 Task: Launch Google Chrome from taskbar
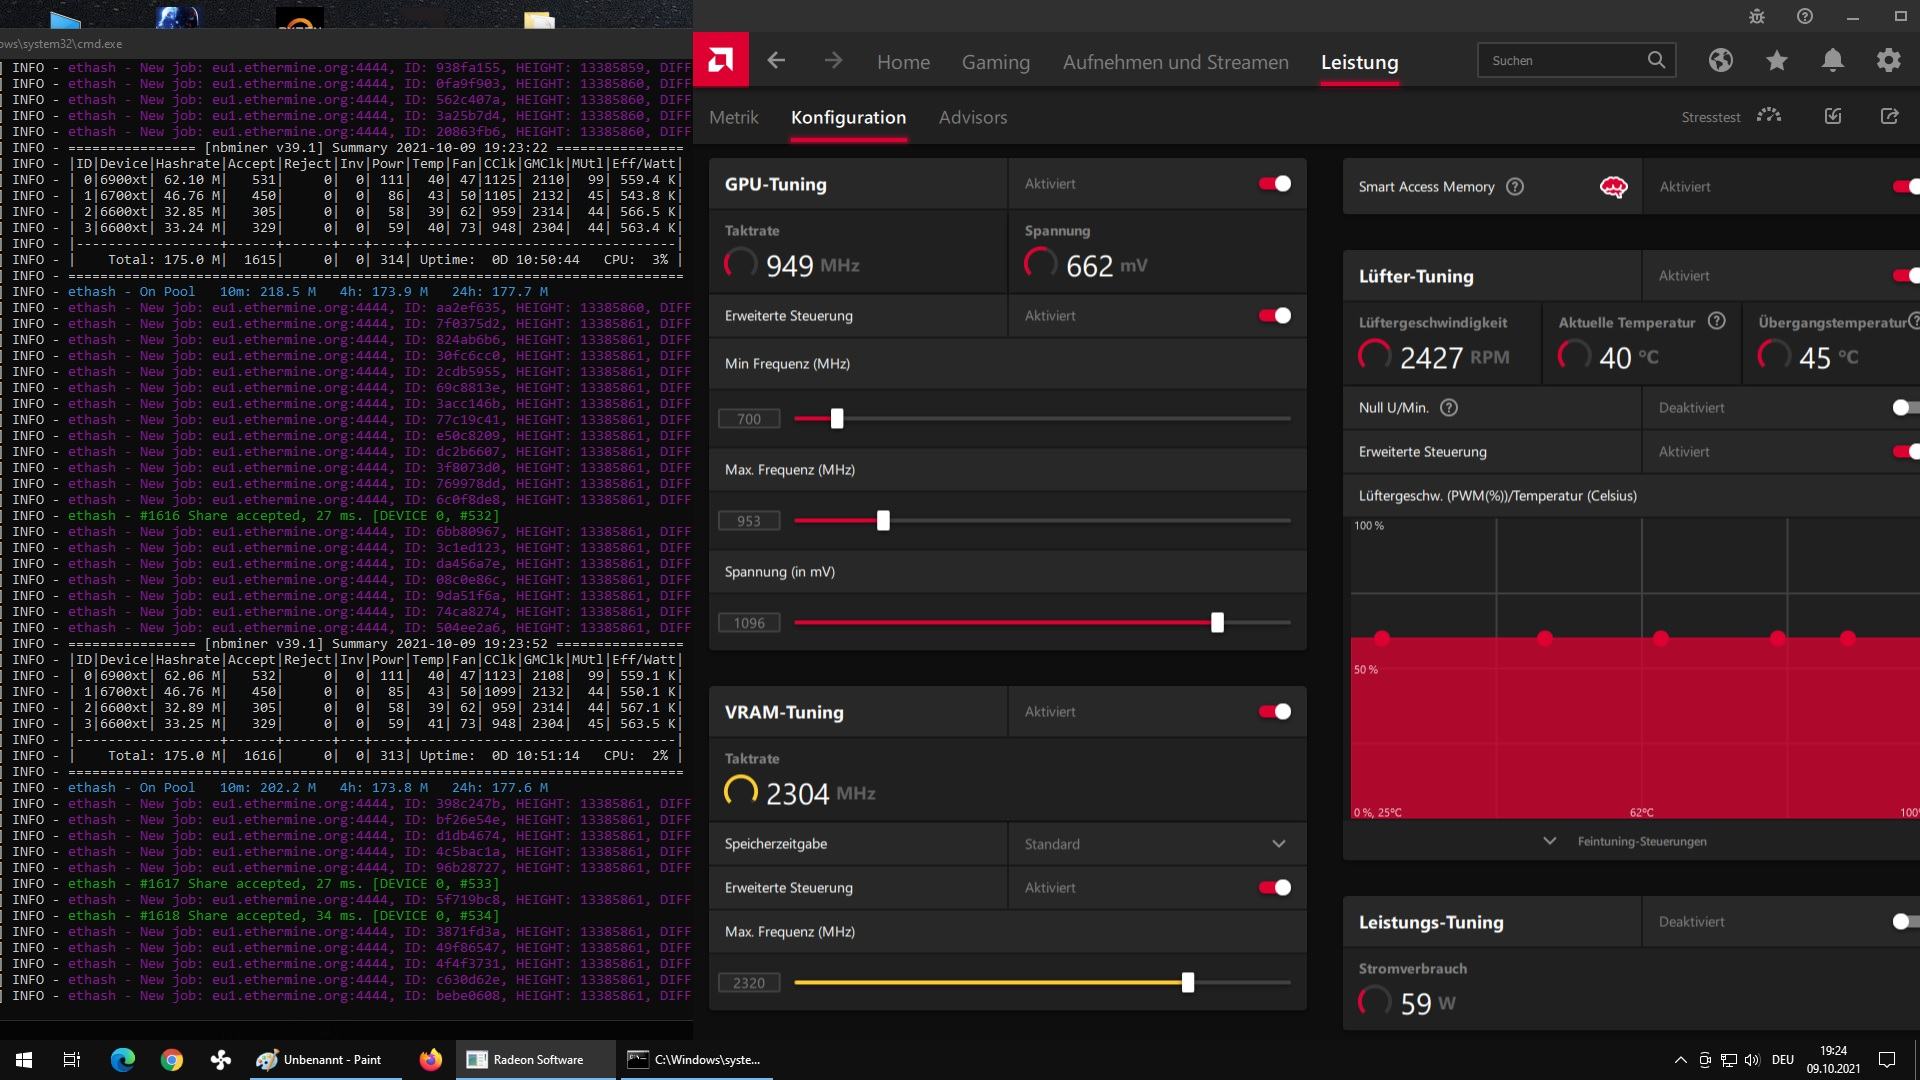172,1060
